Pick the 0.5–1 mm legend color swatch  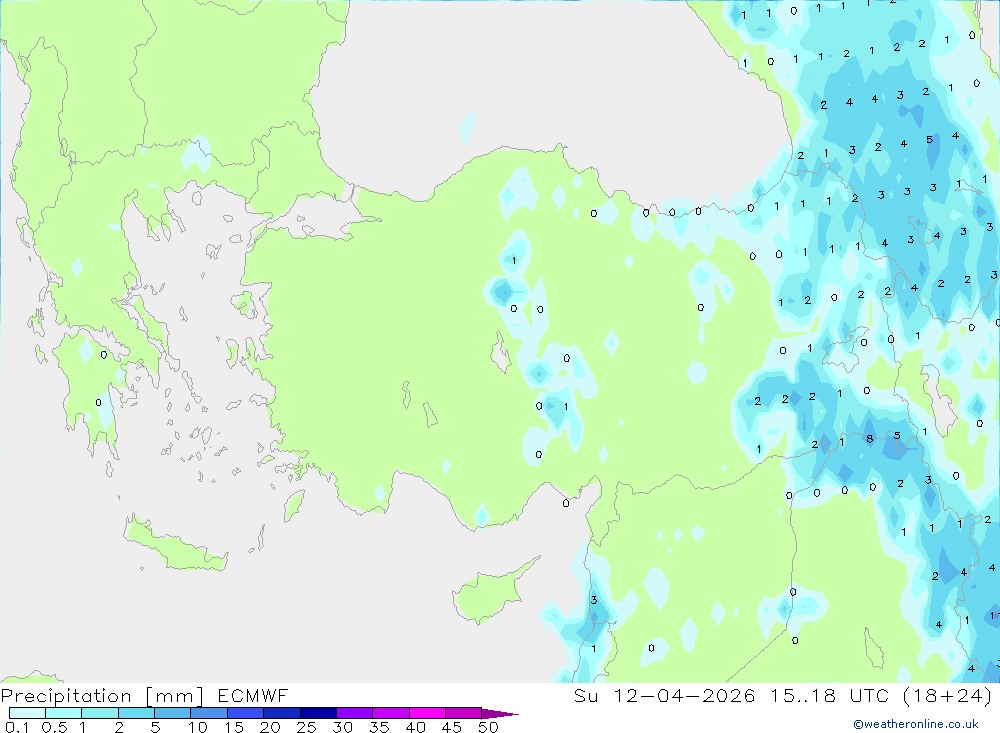coord(63,713)
